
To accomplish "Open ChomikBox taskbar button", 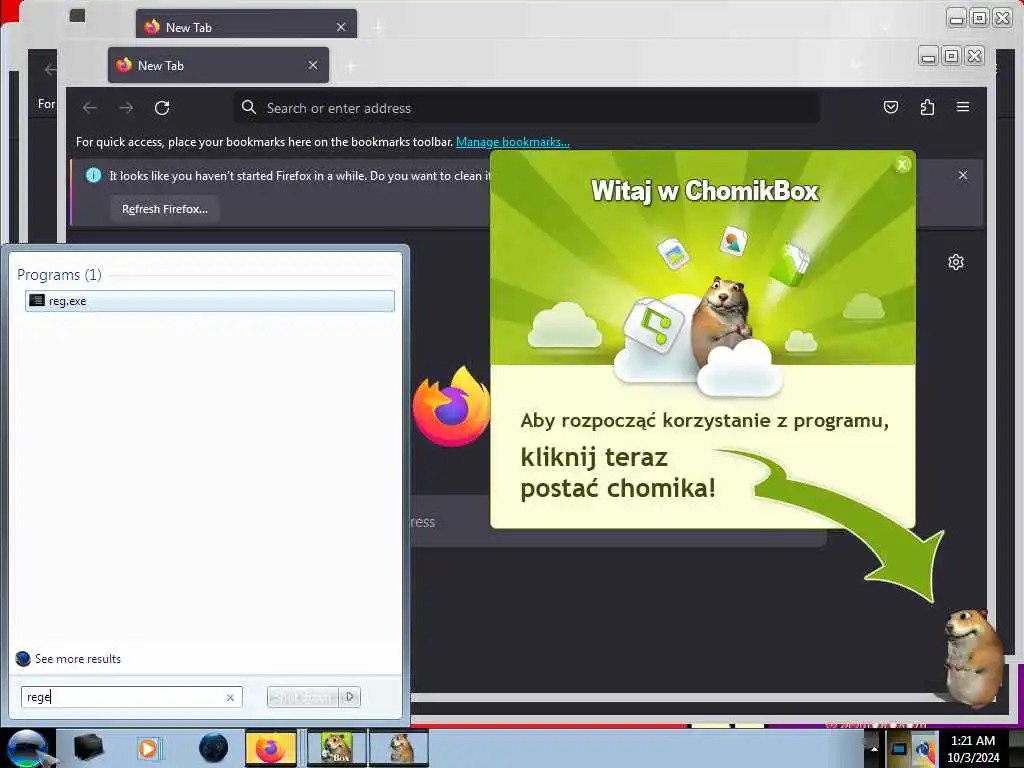I will tap(337, 748).
